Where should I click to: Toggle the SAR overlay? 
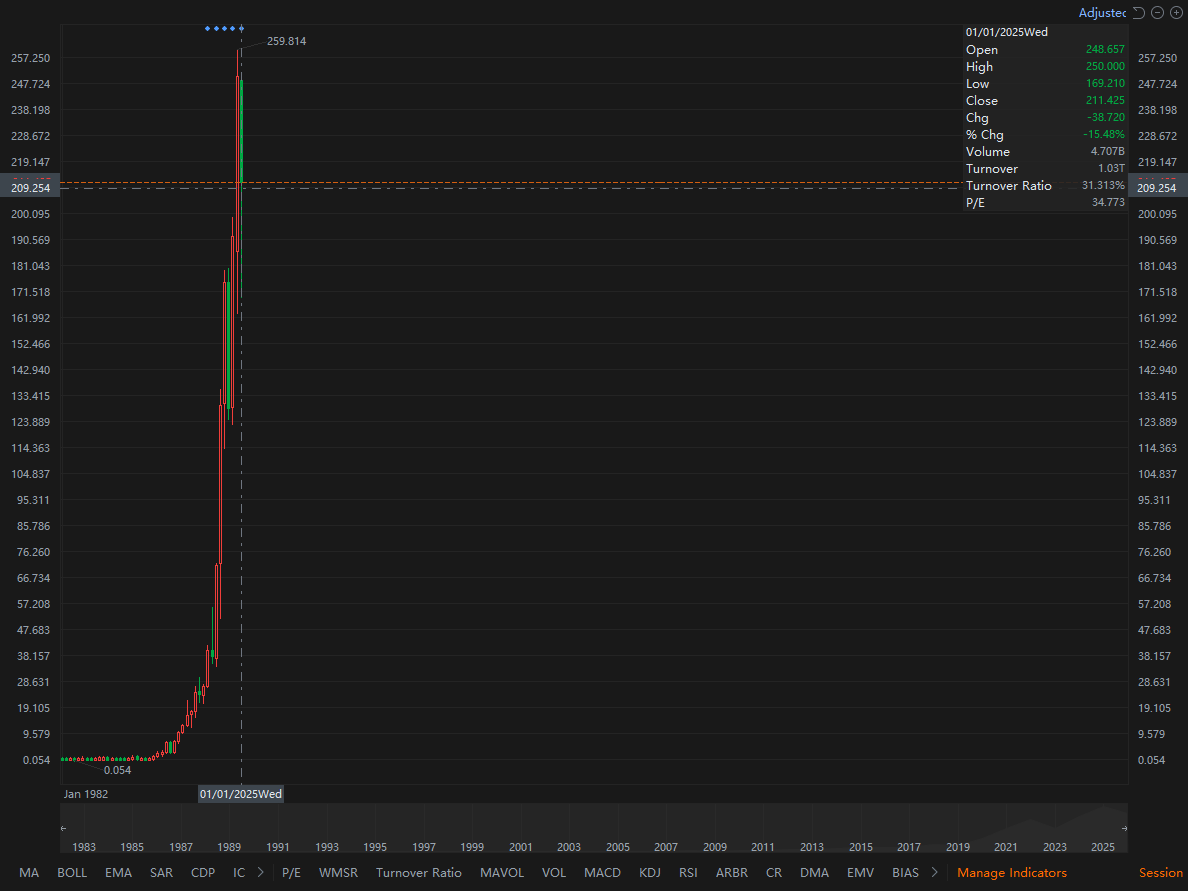[x=161, y=873]
